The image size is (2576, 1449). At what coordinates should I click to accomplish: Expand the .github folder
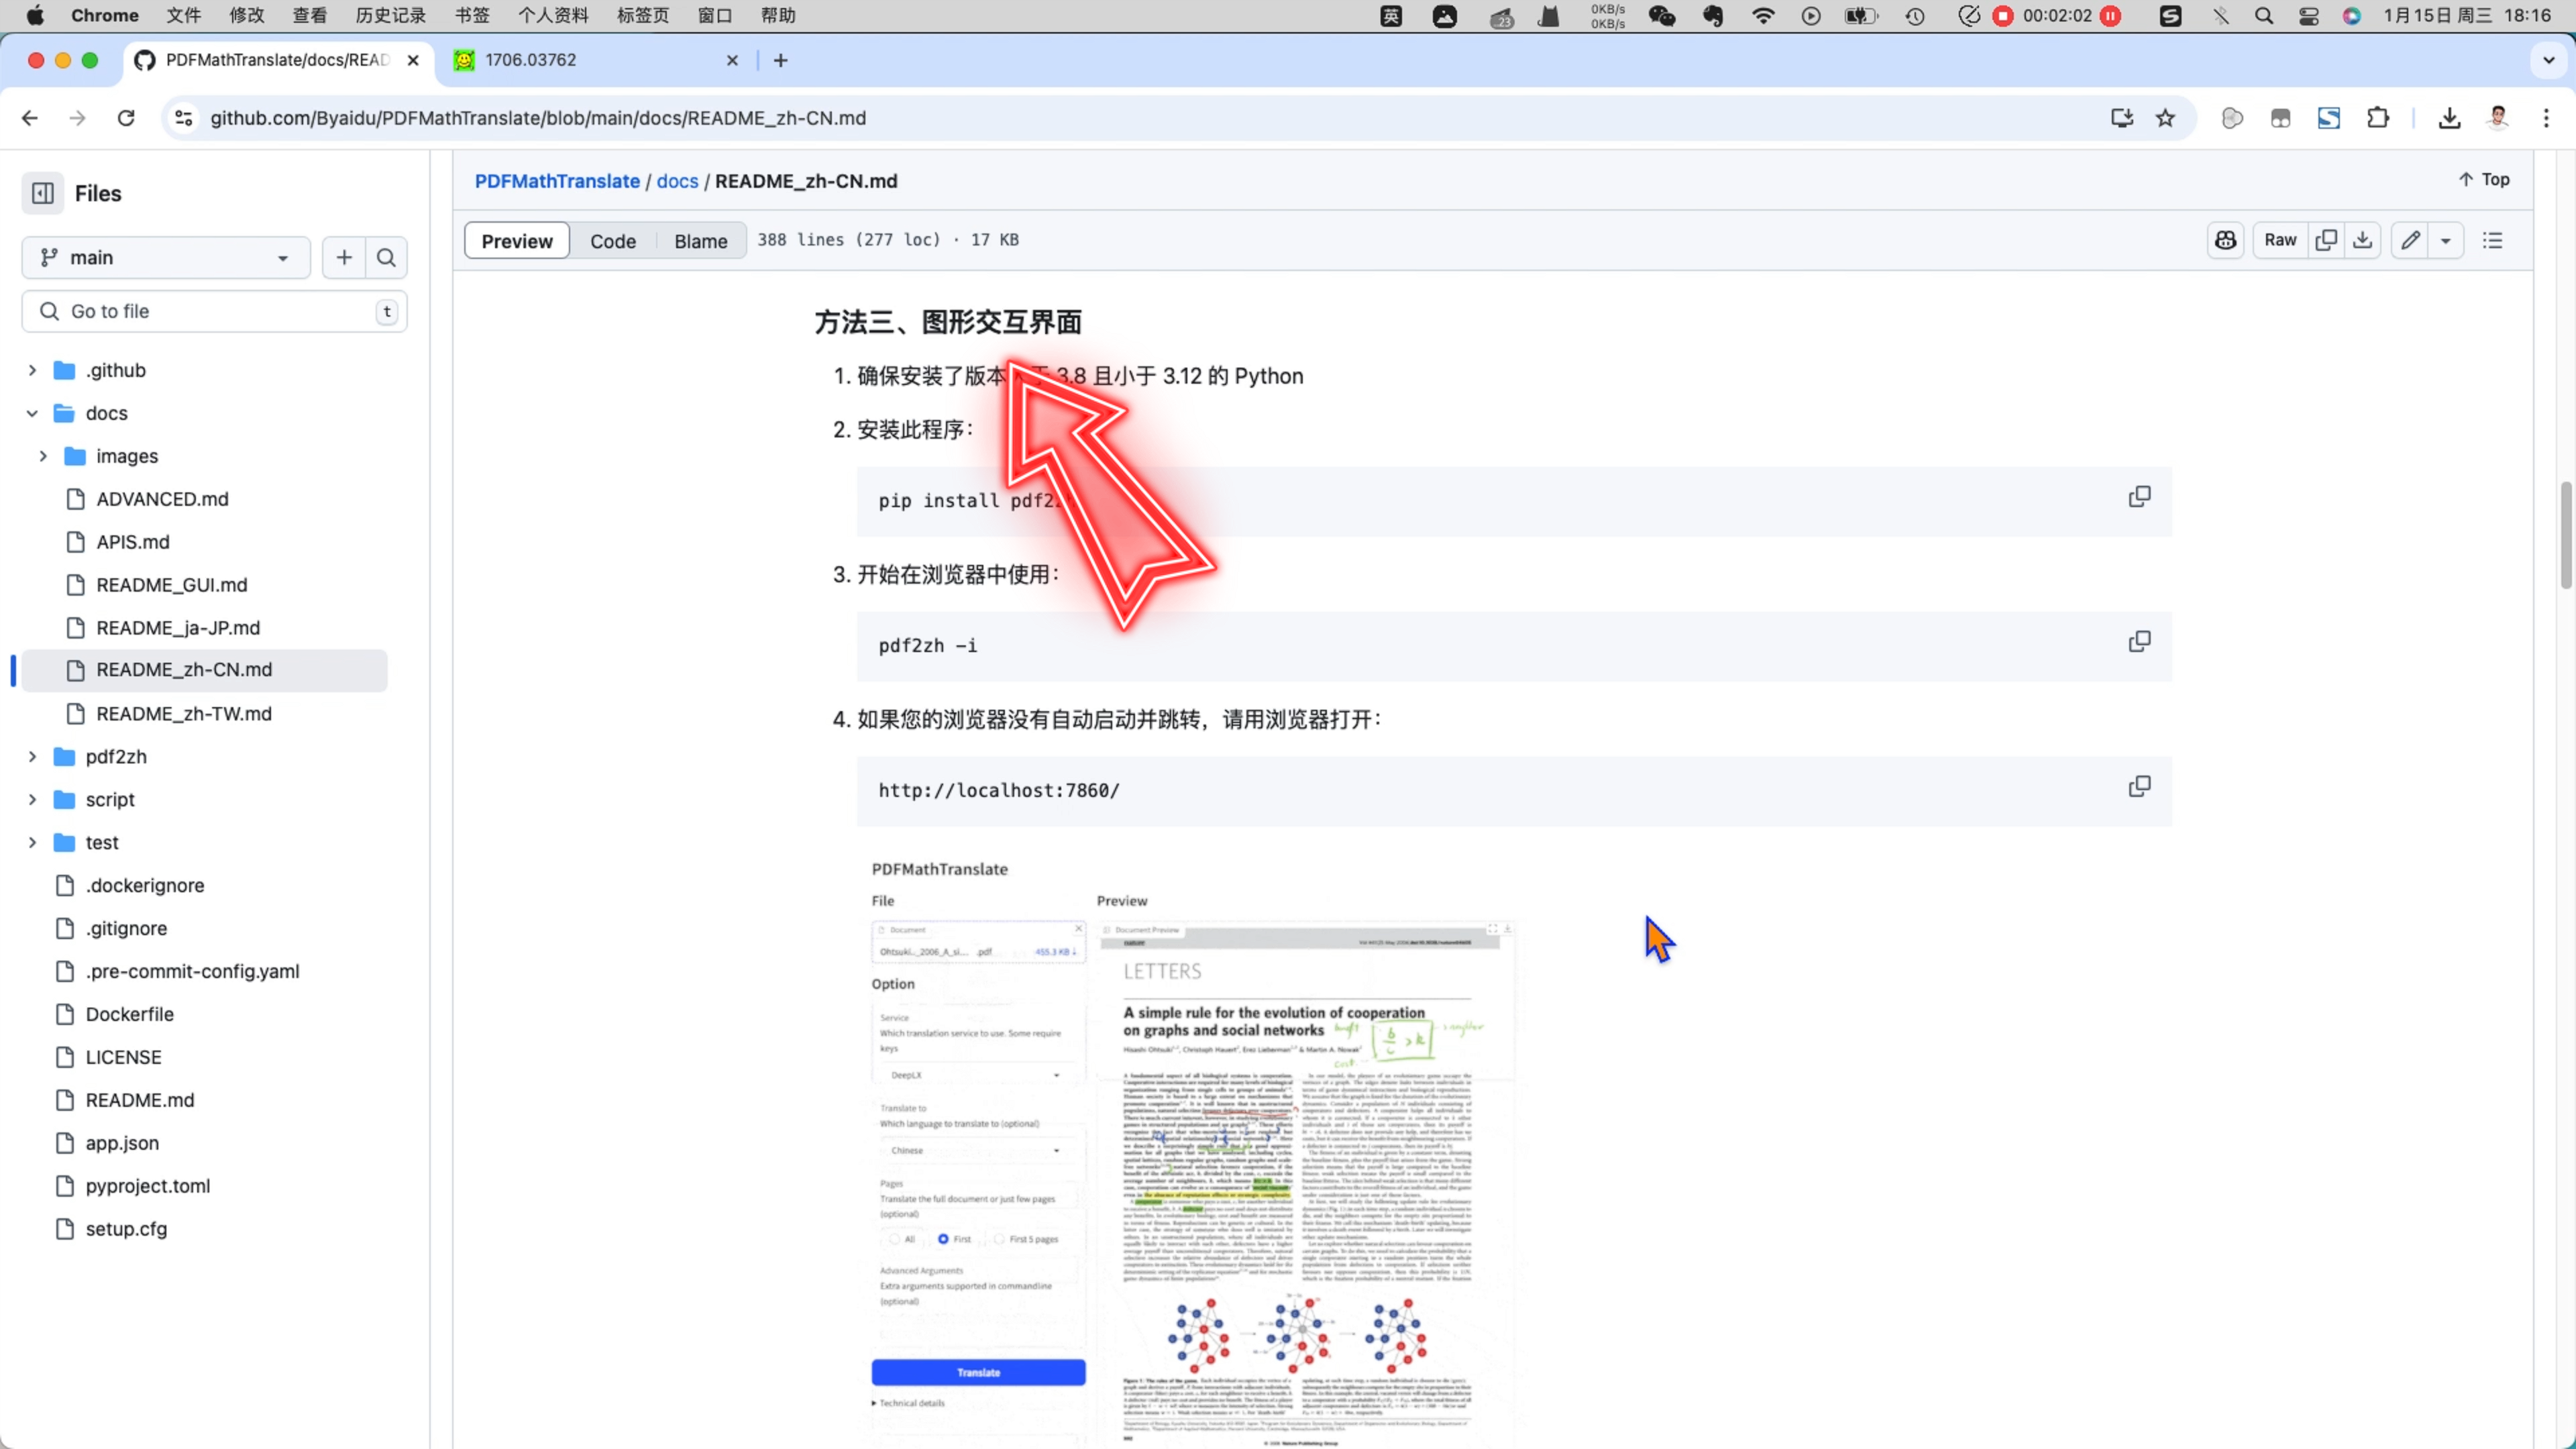[x=32, y=371]
